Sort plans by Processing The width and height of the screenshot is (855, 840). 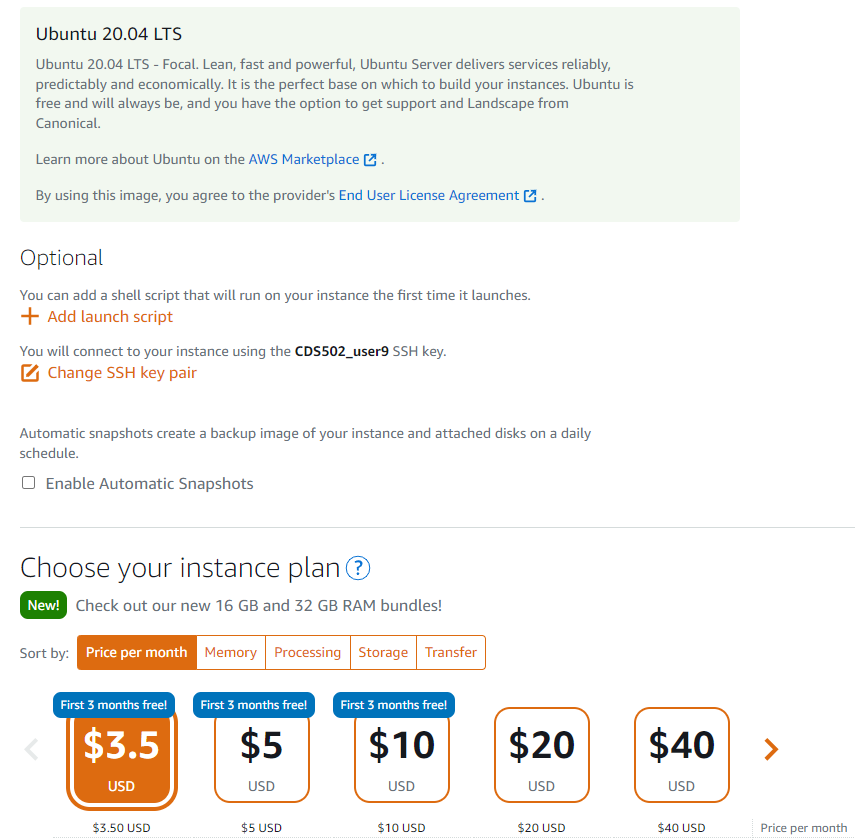click(x=308, y=652)
